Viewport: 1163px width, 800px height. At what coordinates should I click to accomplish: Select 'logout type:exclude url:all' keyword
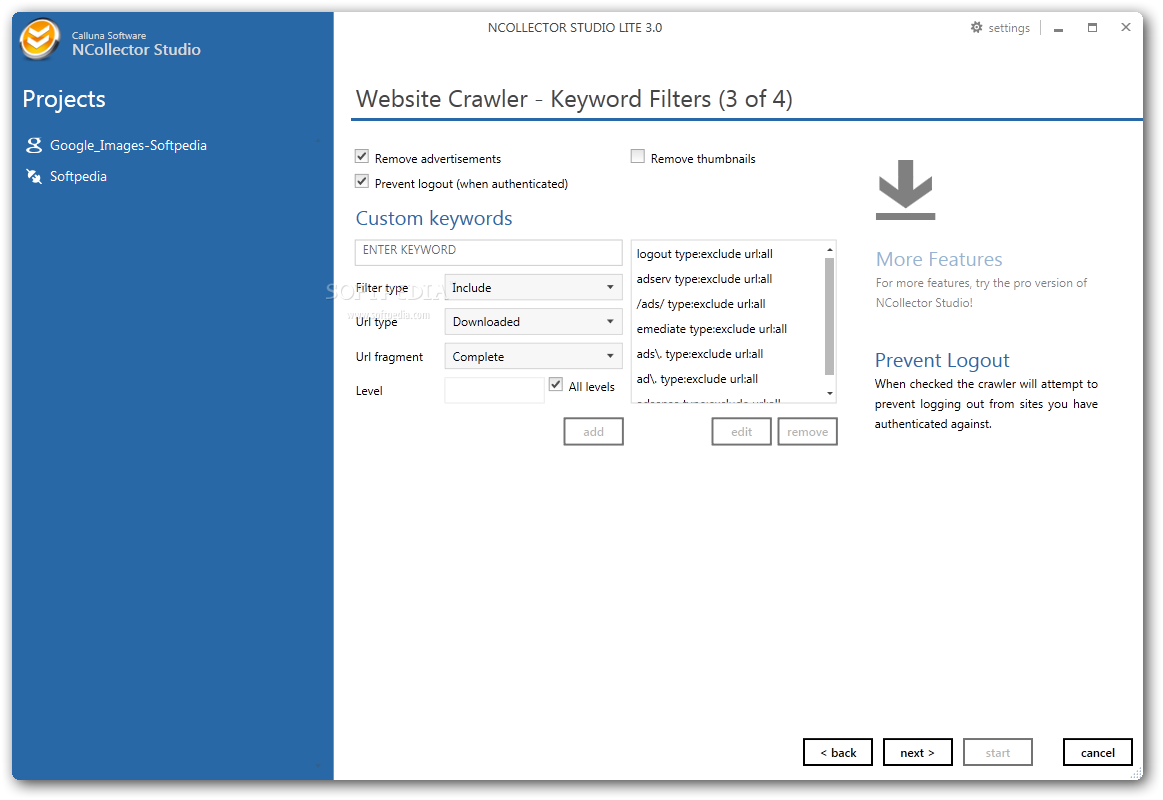click(x=705, y=254)
